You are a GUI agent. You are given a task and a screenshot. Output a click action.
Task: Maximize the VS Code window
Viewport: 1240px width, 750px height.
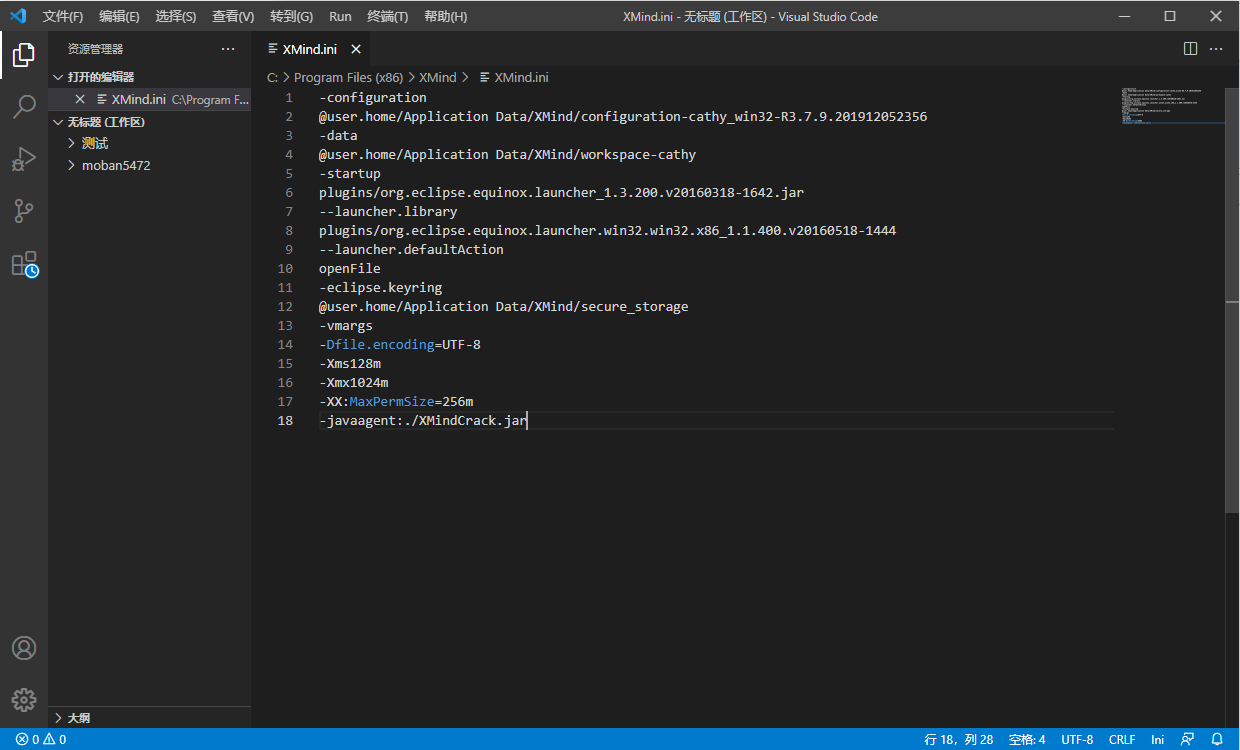click(1170, 16)
